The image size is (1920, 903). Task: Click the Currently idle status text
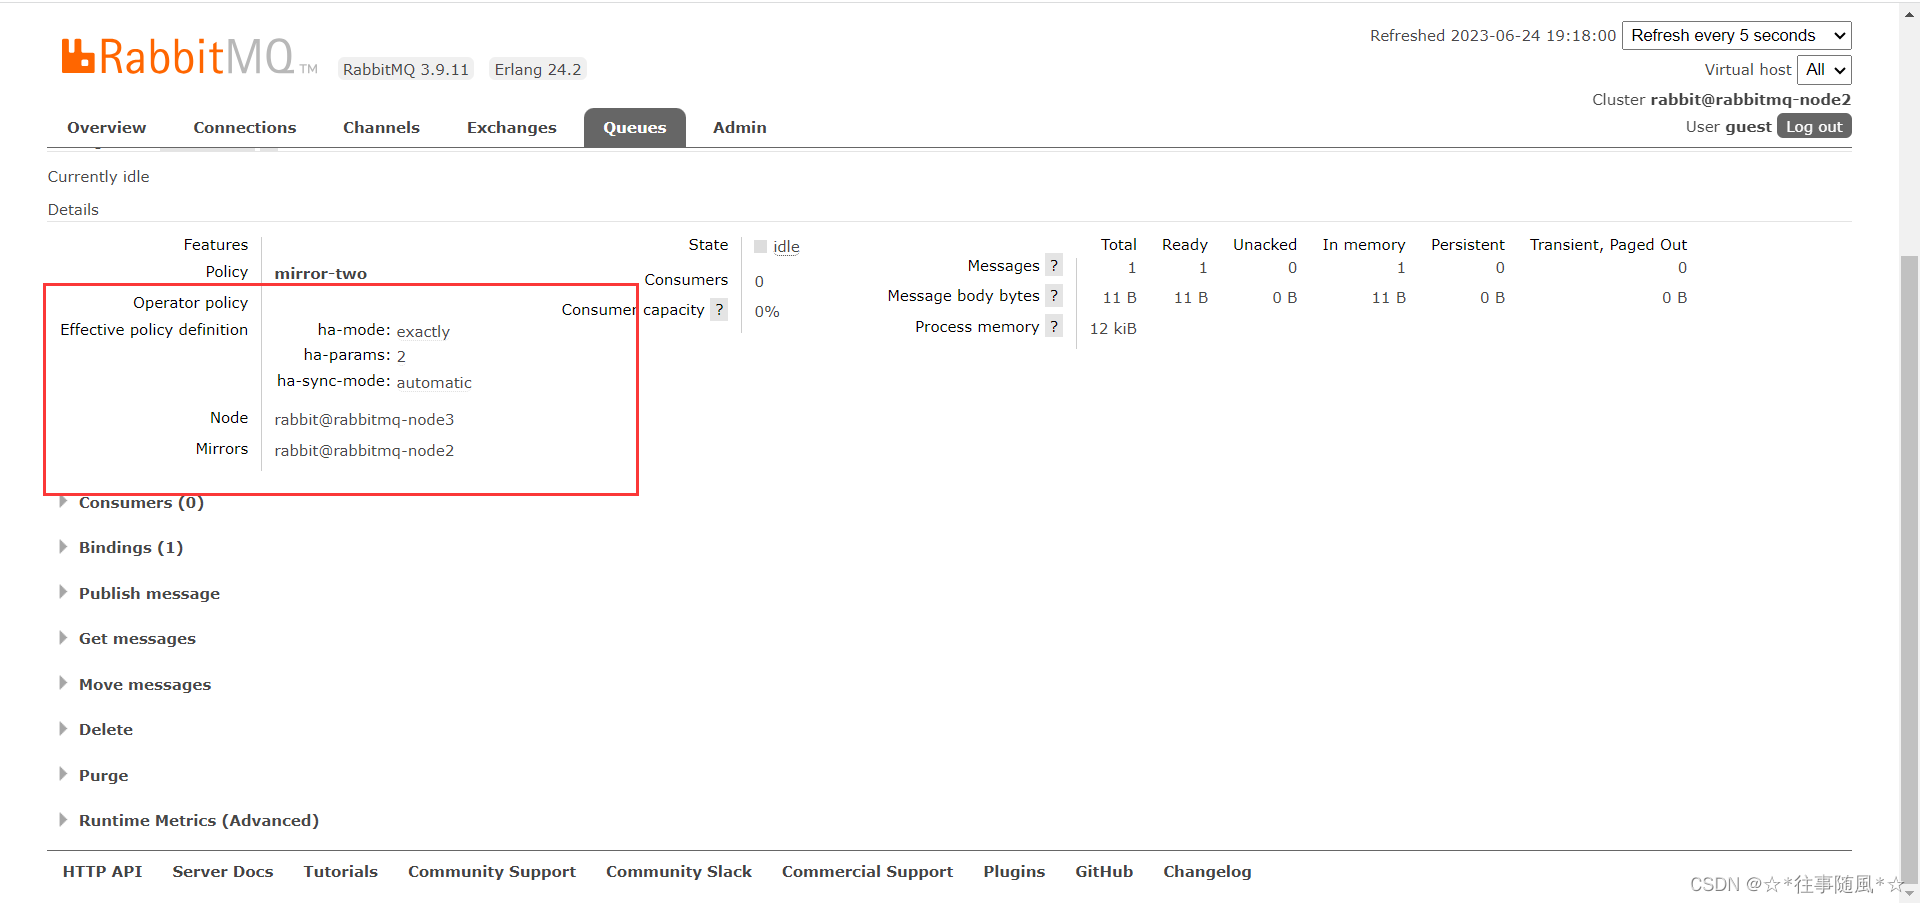click(x=98, y=176)
